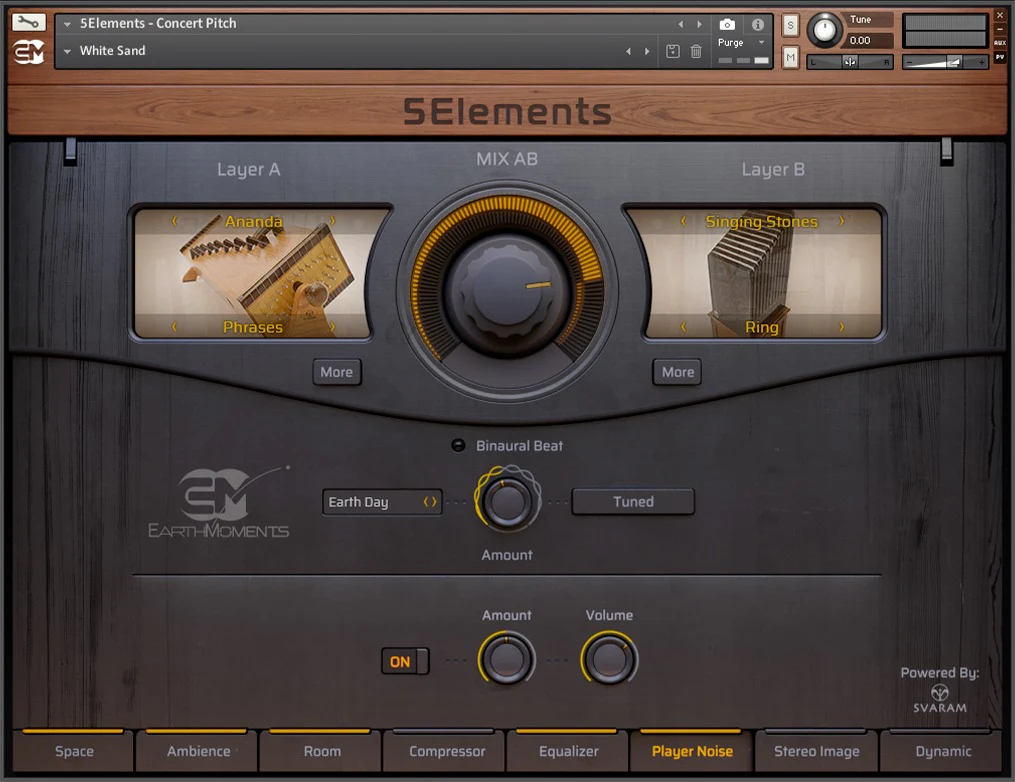Open the Dynamic tab
Image resolution: width=1015 pixels, height=782 pixels.
coord(942,751)
